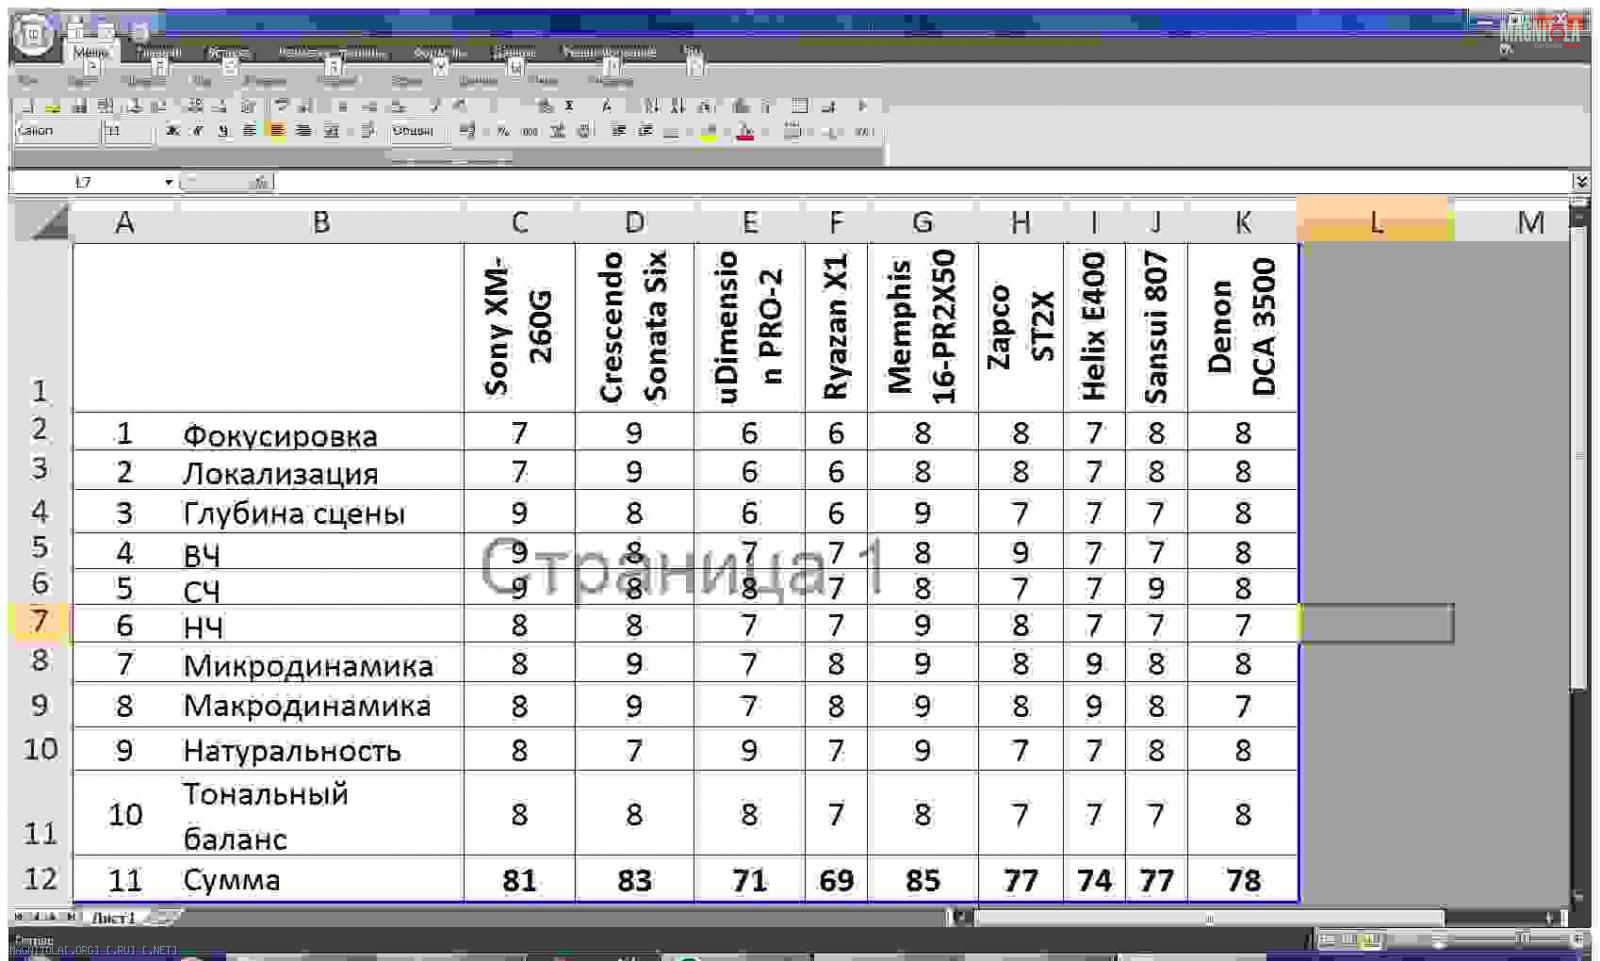
Task: Select column A header
Action: click(x=124, y=222)
